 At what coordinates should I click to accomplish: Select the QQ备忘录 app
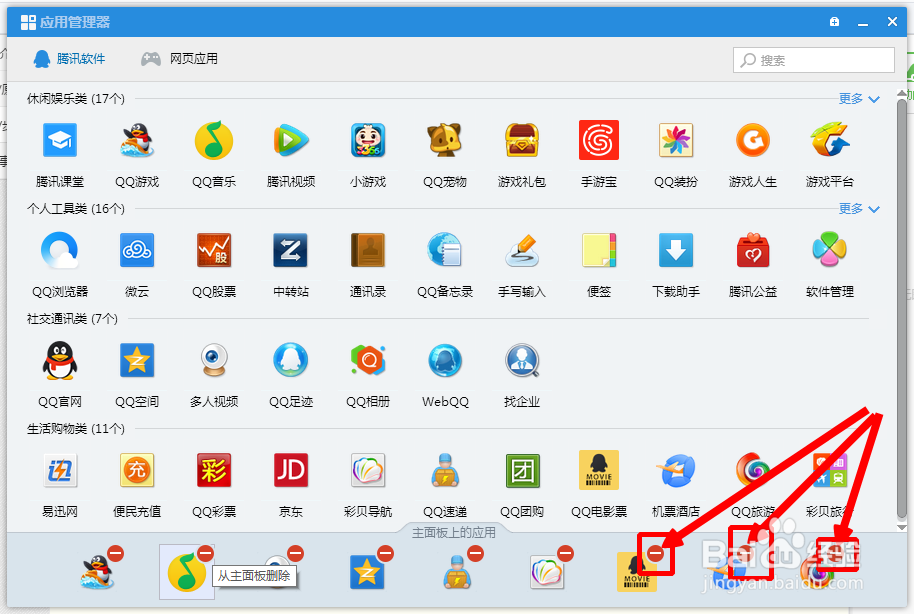tap(445, 250)
